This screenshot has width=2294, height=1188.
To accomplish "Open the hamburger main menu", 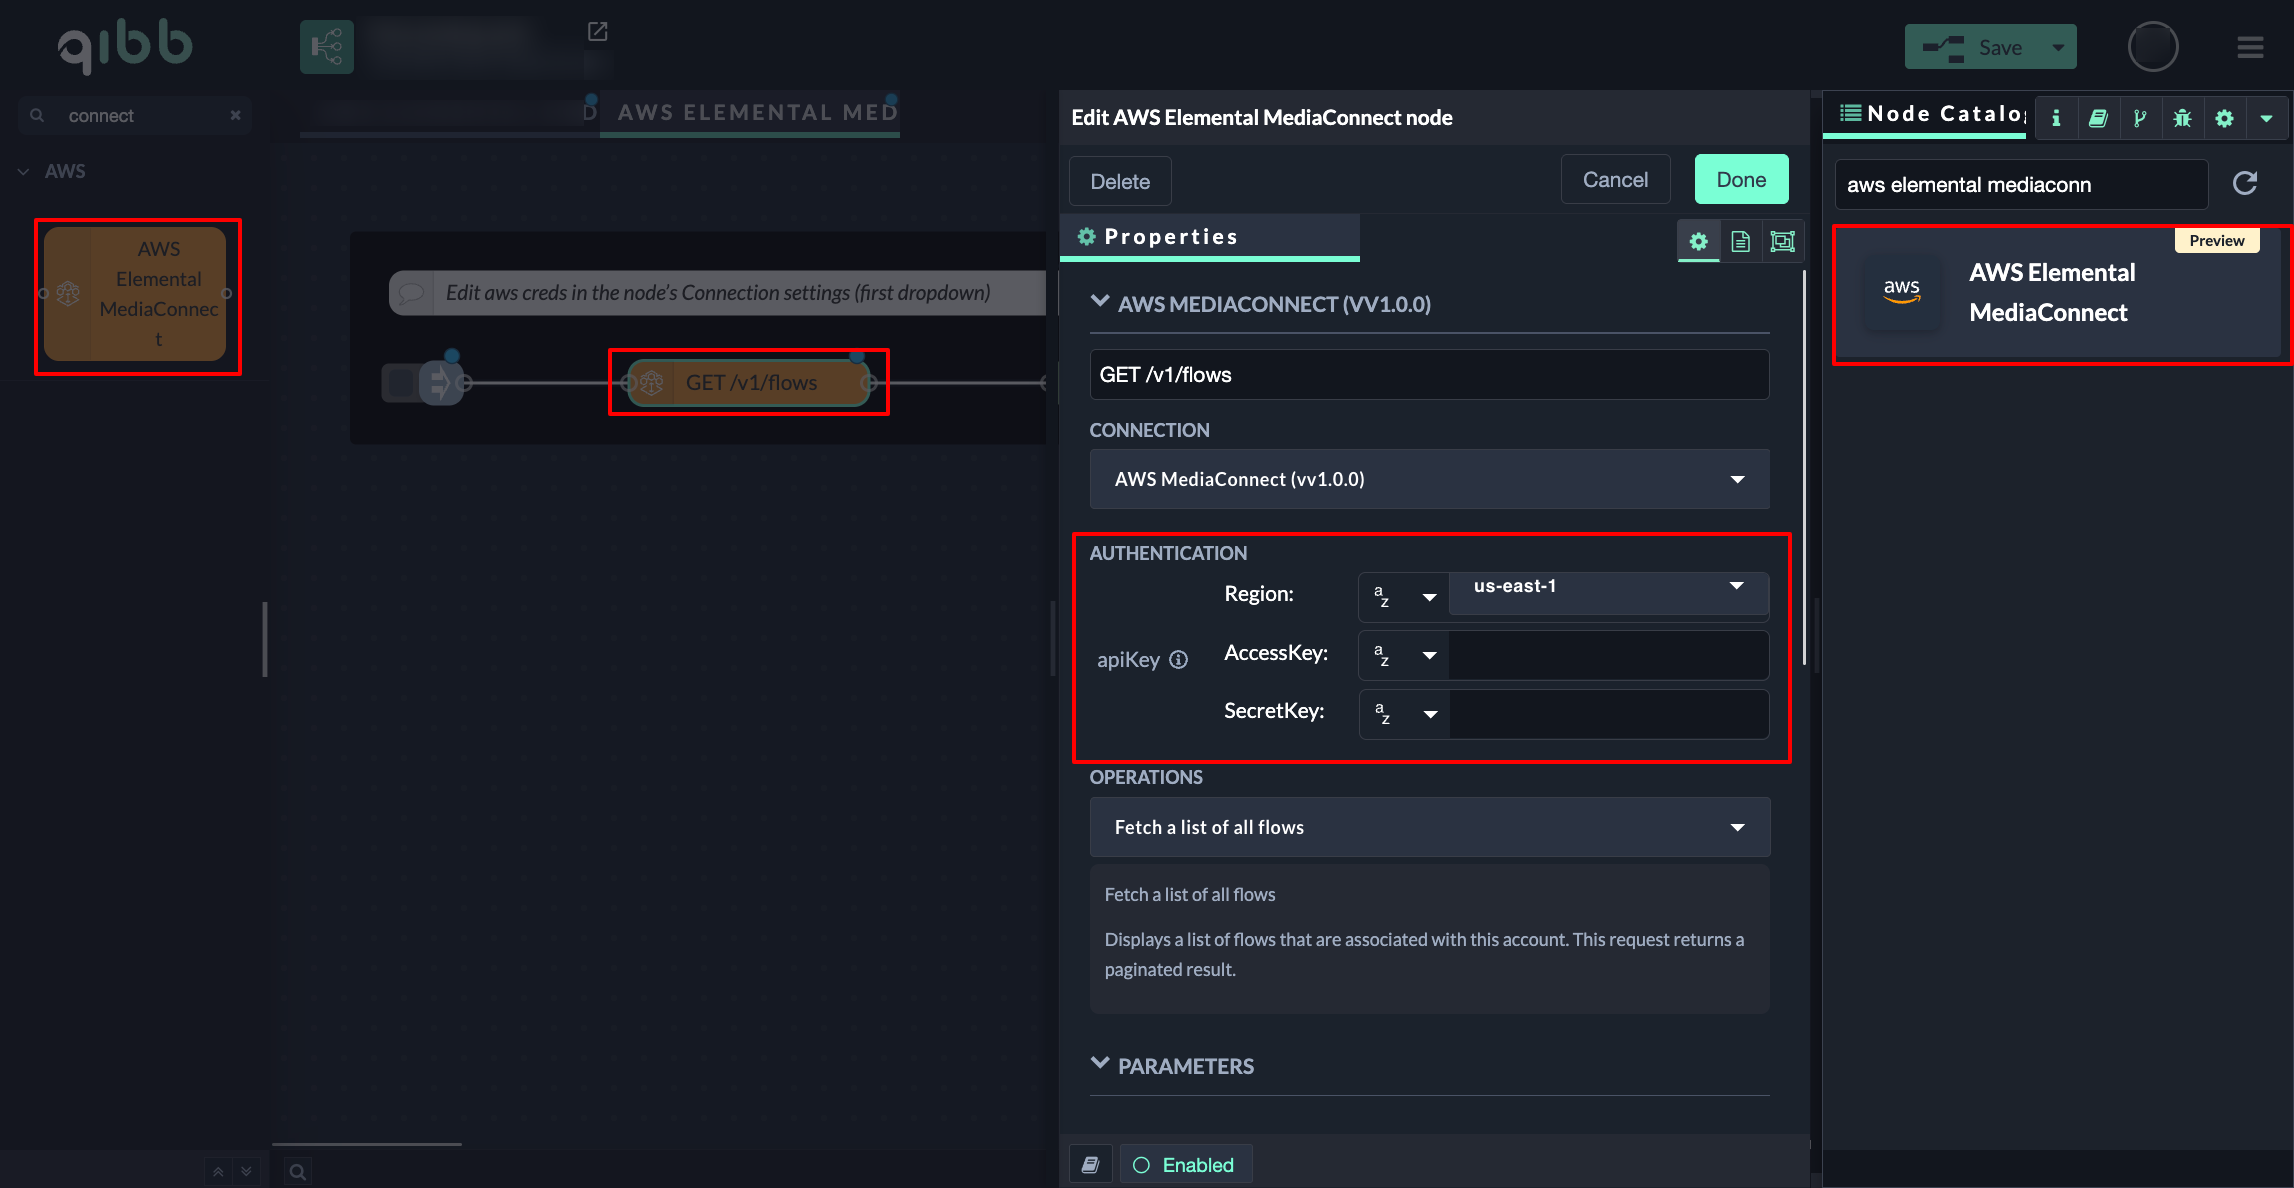I will pos(2250,47).
